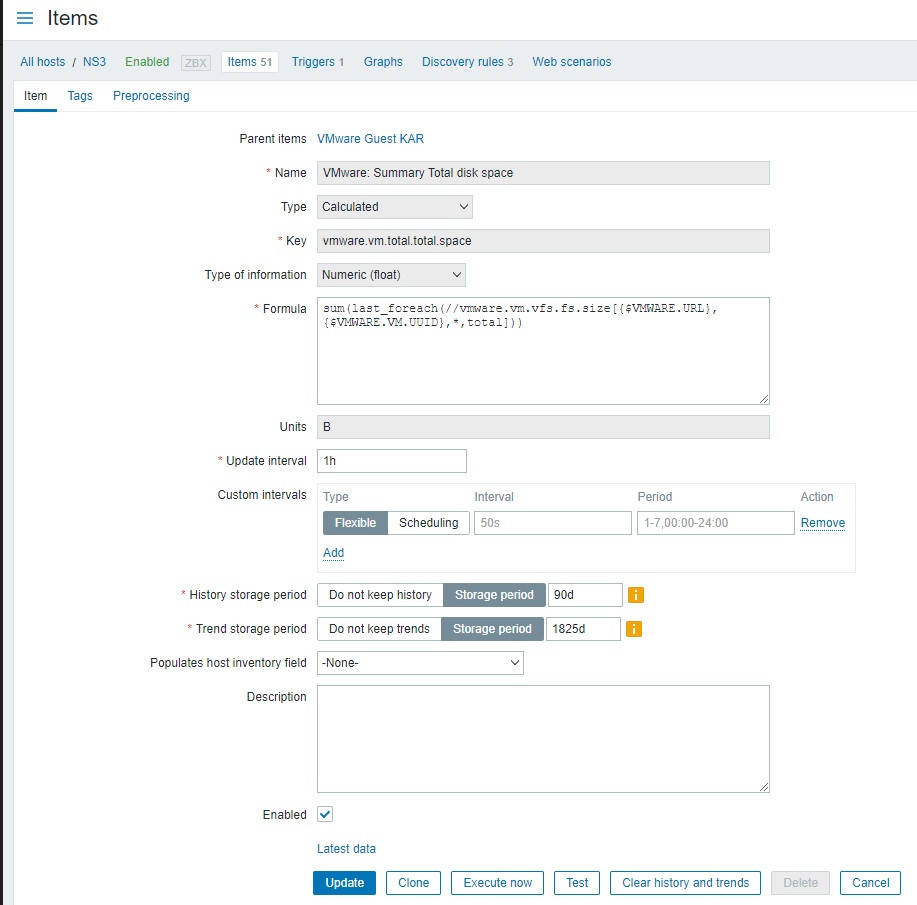The width and height of the screenshot is (917, 905).
Task: Open the NS3 host link
Action: point(94,62)
